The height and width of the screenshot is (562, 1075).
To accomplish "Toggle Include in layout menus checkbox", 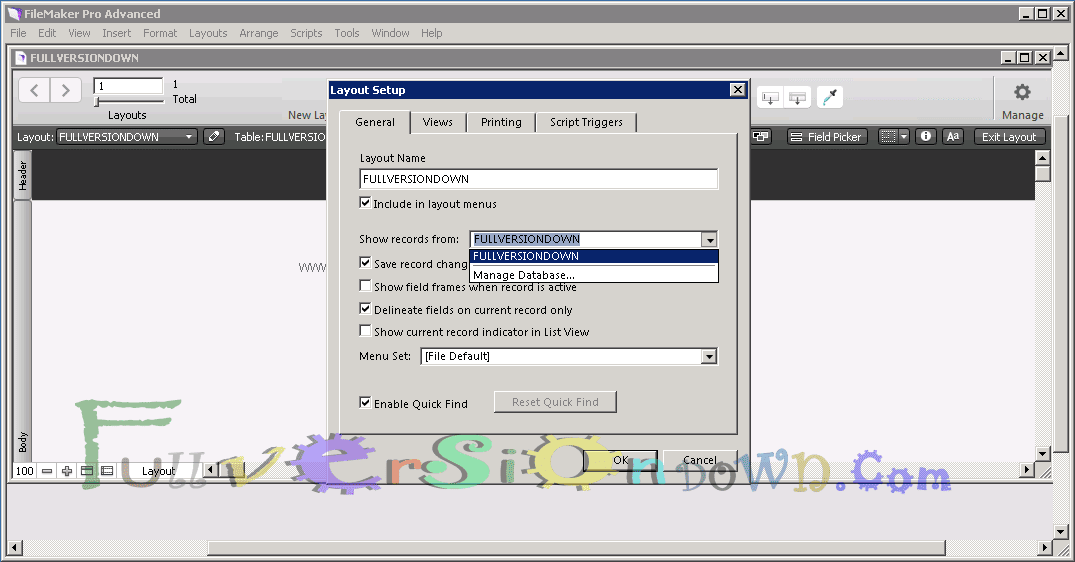I will point(365,203).
